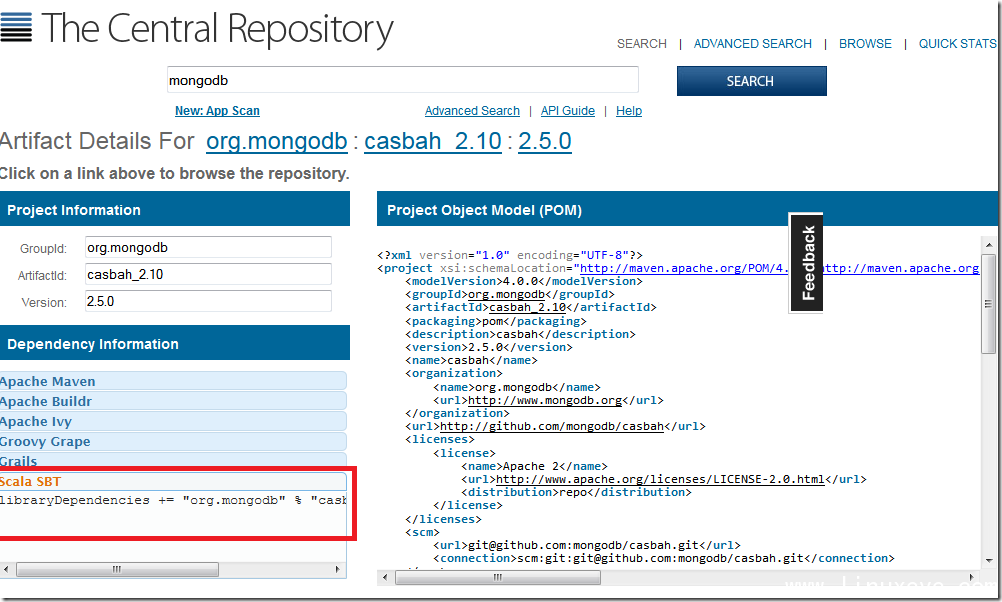Screen dimensions: 1002x602
Task: Open the maven.apache.org/POM schema link
Action: point(684,268)
